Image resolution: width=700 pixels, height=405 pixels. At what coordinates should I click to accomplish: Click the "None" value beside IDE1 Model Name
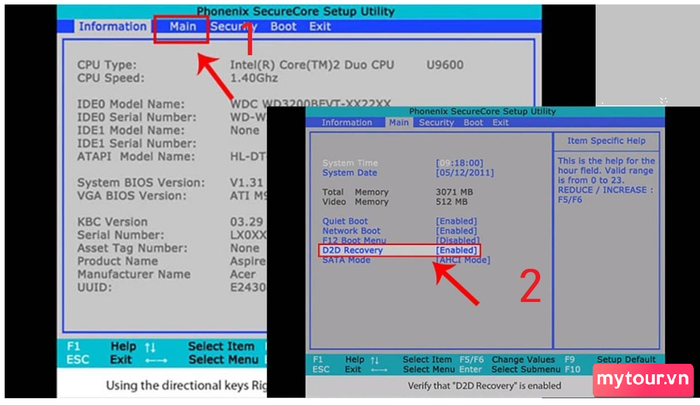click(x=244, y=130)
